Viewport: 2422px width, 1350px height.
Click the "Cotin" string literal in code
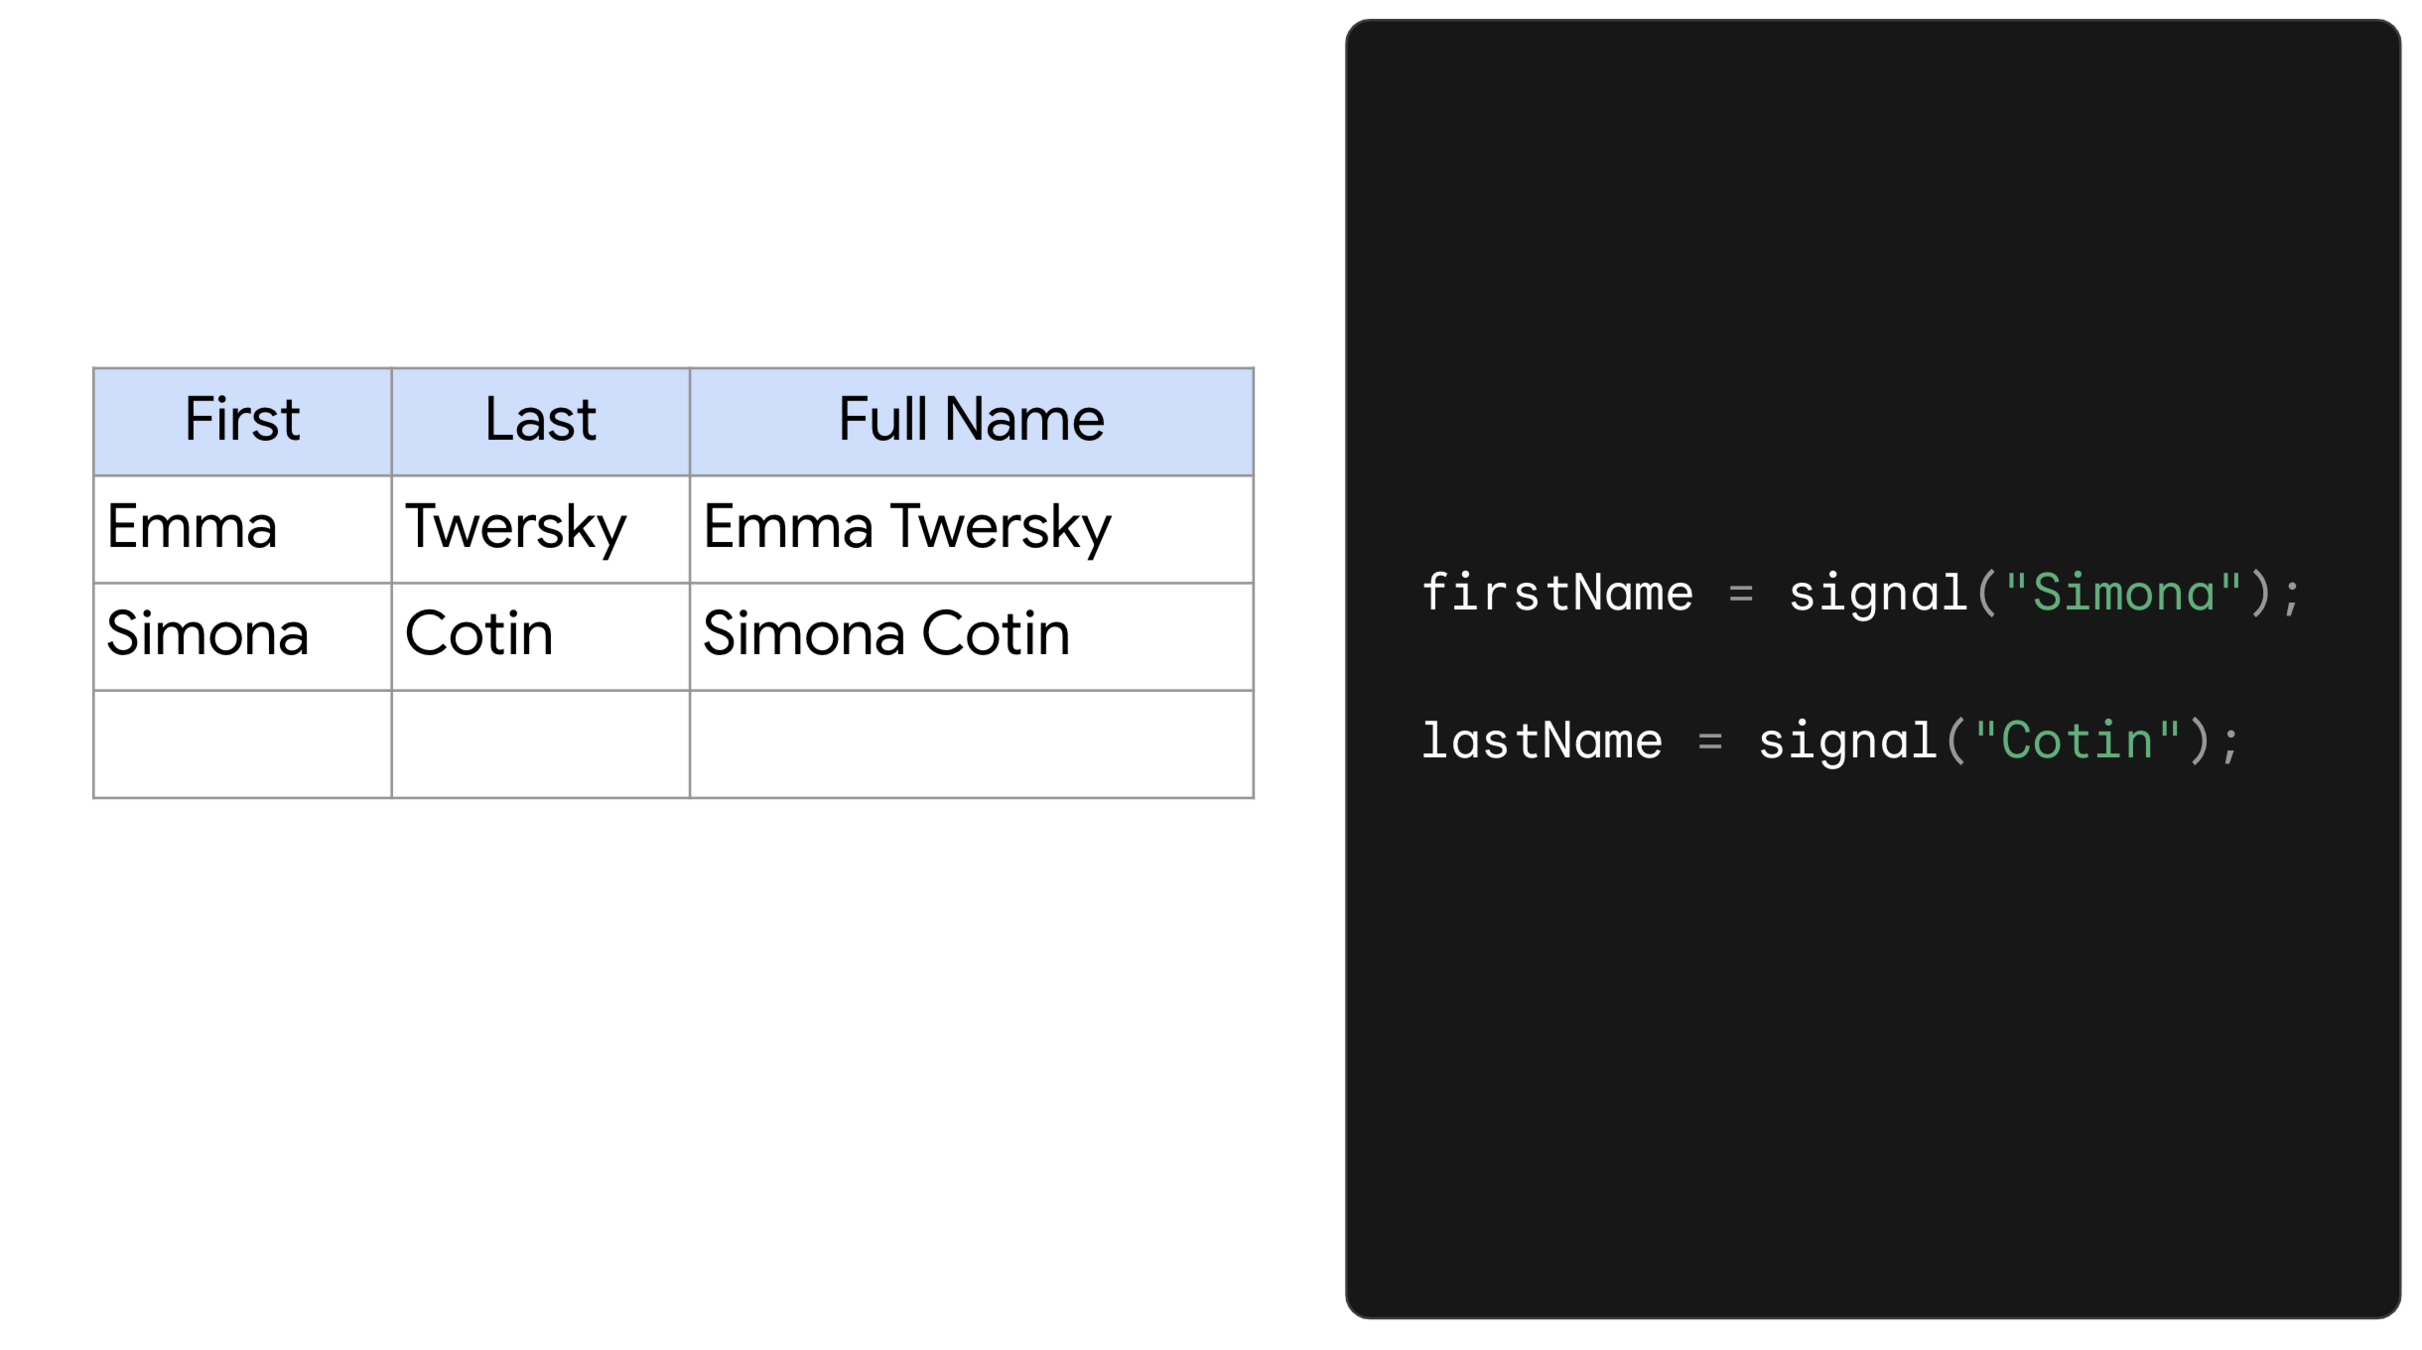[2077, 741]
